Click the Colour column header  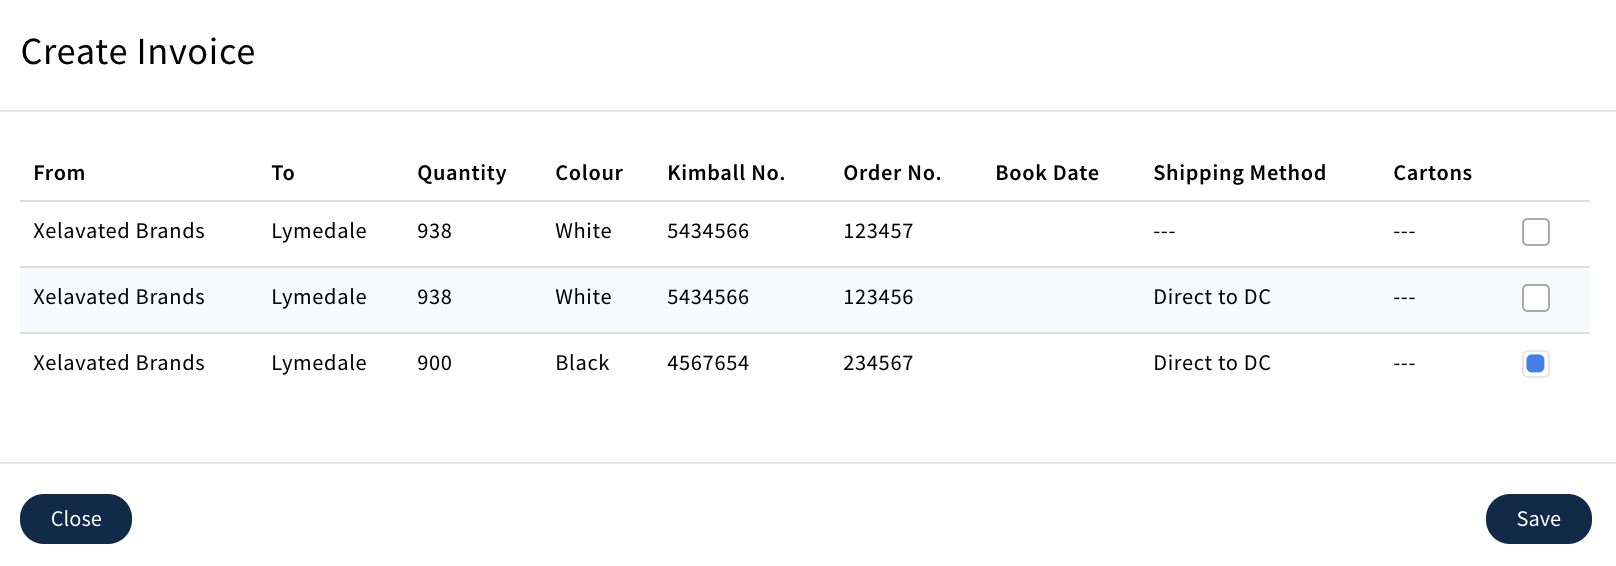coord(589,173)
